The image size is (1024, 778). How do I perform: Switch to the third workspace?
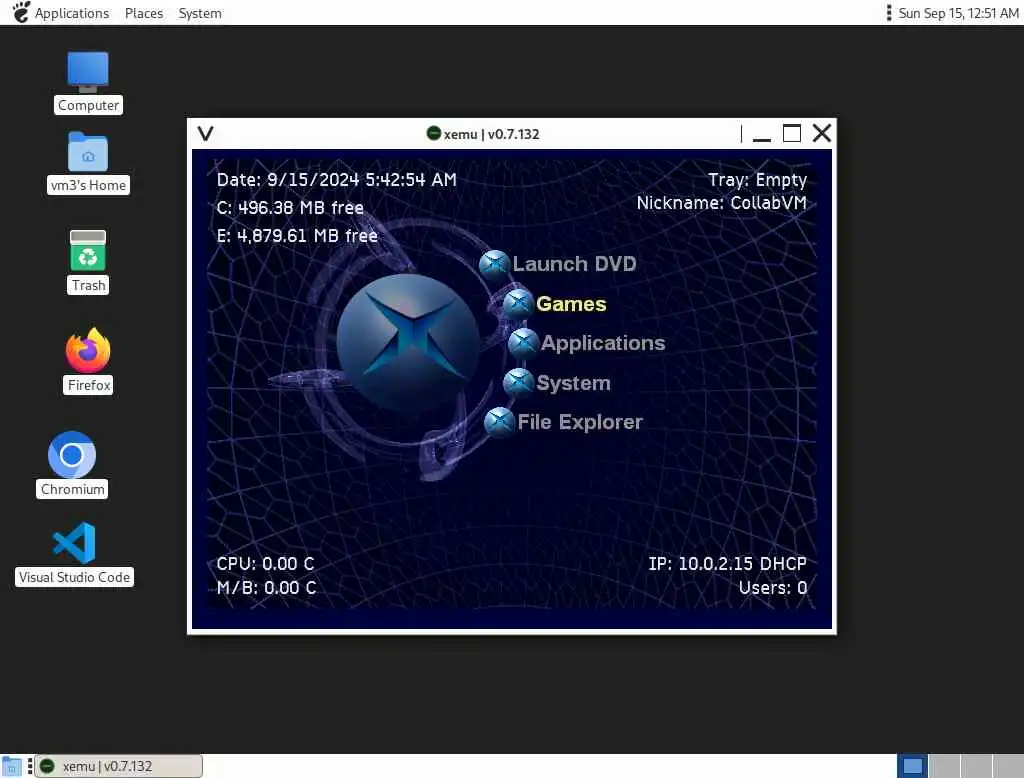click(976, 766)
